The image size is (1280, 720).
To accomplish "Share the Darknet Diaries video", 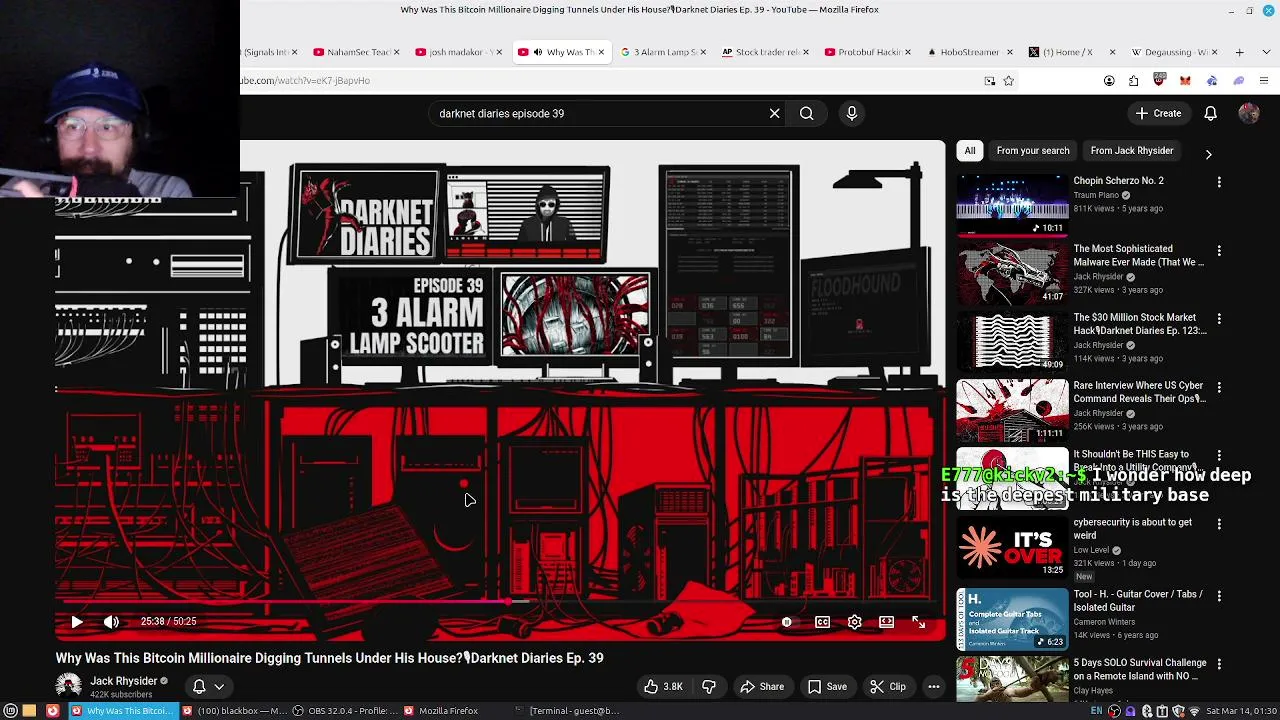I will coord(762,687).
